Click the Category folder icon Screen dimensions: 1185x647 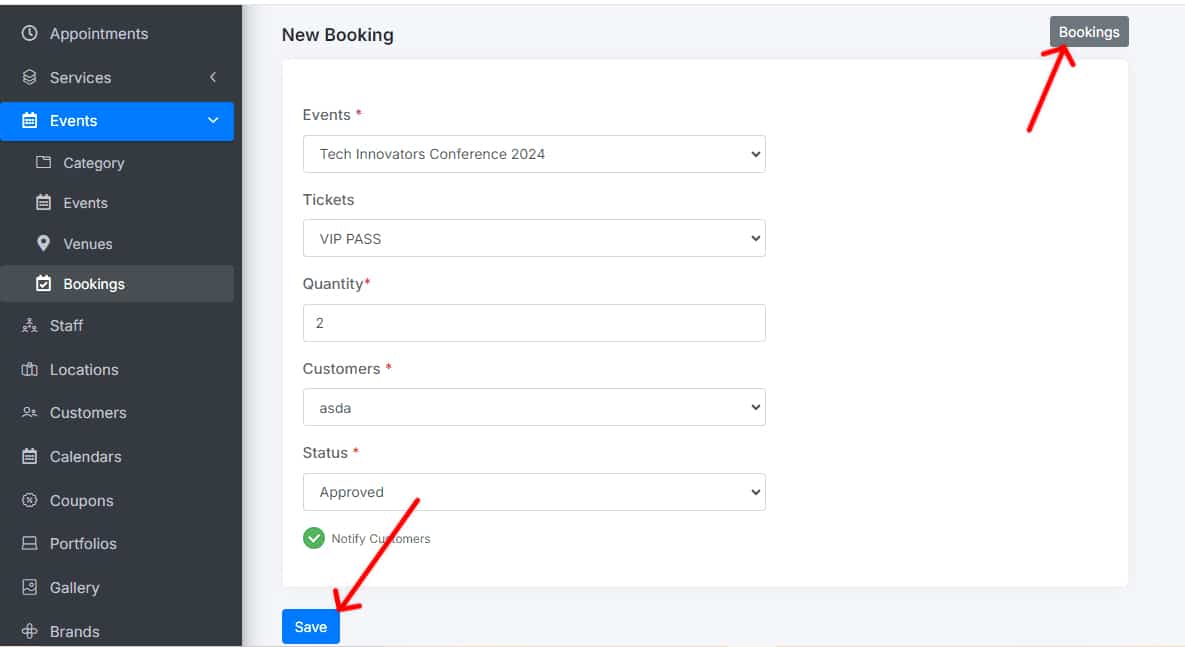click(x=43, y=163)
